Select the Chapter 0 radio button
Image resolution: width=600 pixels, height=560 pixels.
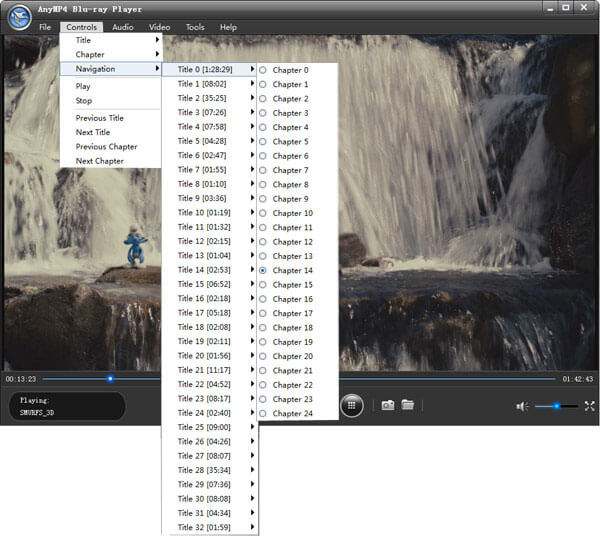coord(263,70)
